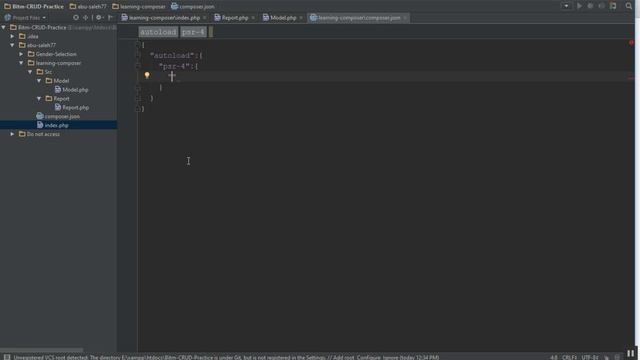Collapse the abu-saleh77 folder
Image resolution: width=640 pixels, height=360 pixels.
coord(12,45)
